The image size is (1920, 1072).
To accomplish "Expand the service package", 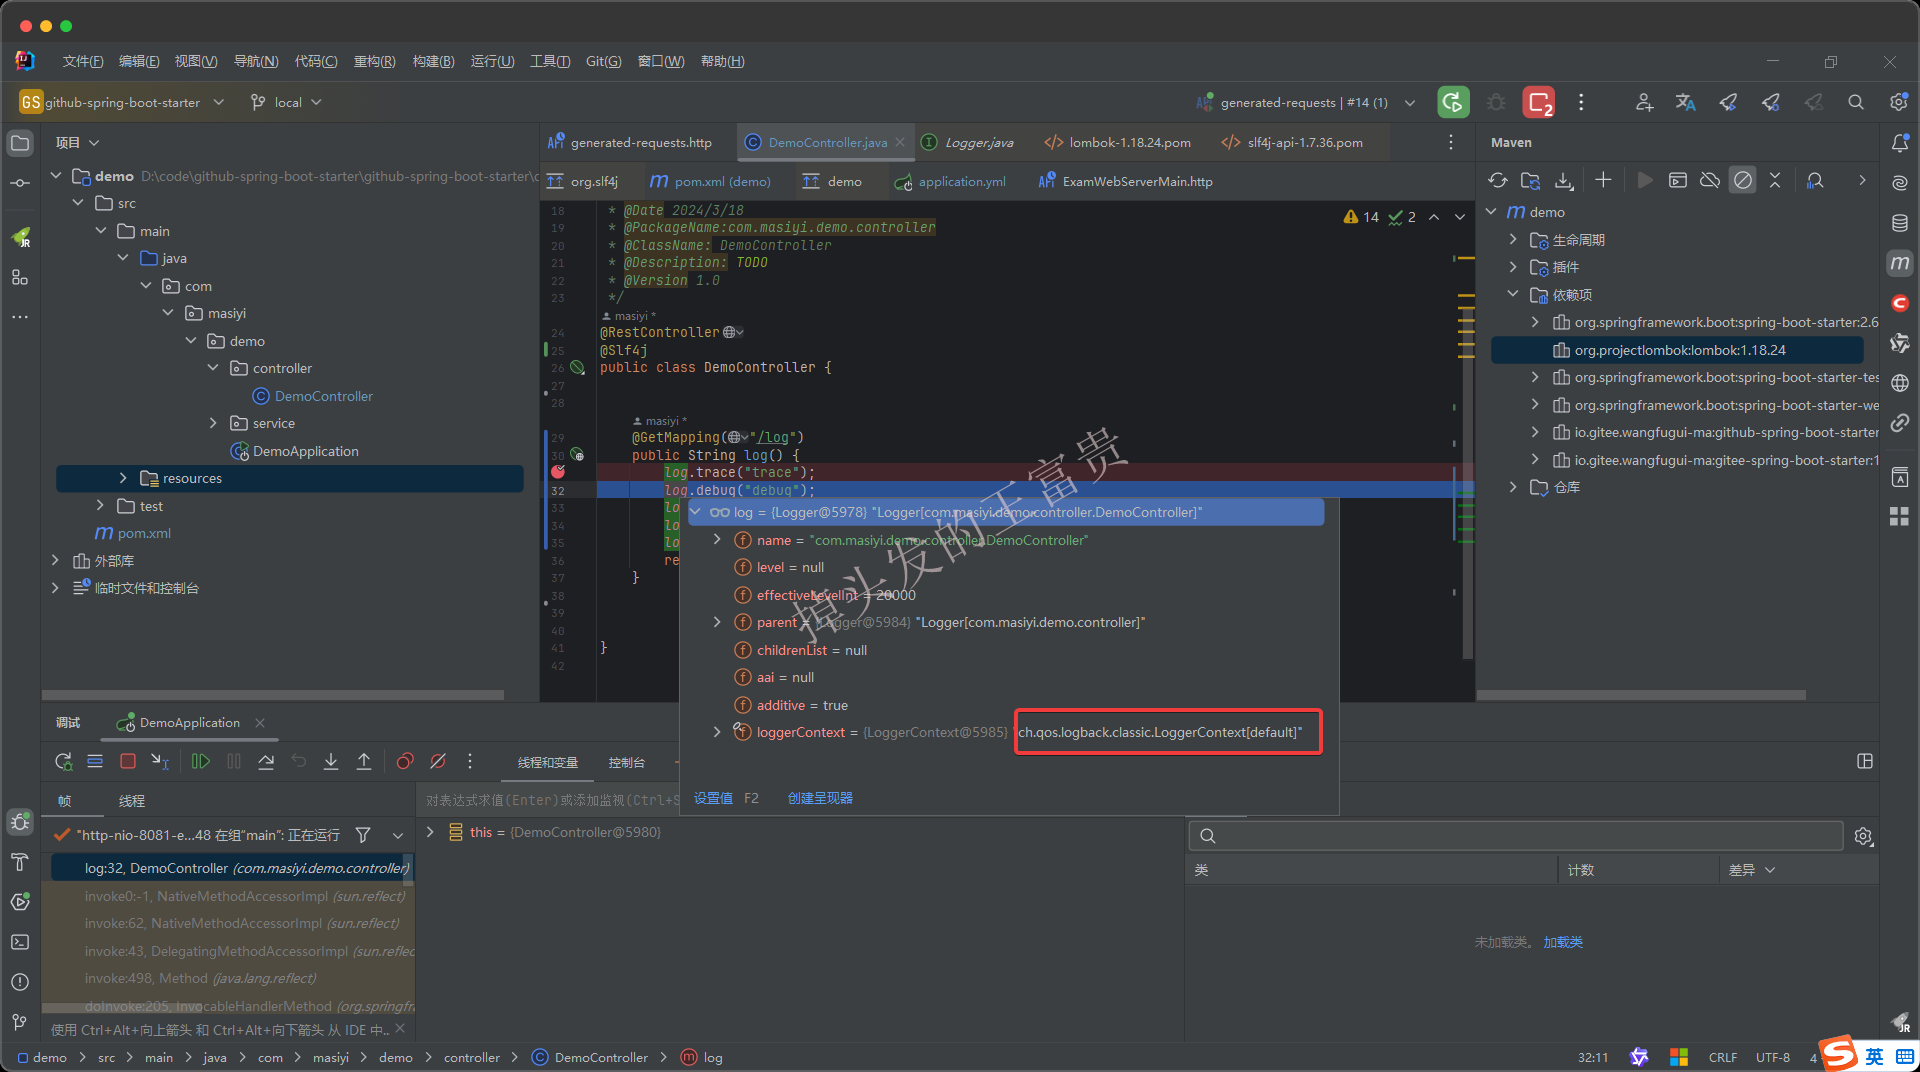I will click(213, 423).
